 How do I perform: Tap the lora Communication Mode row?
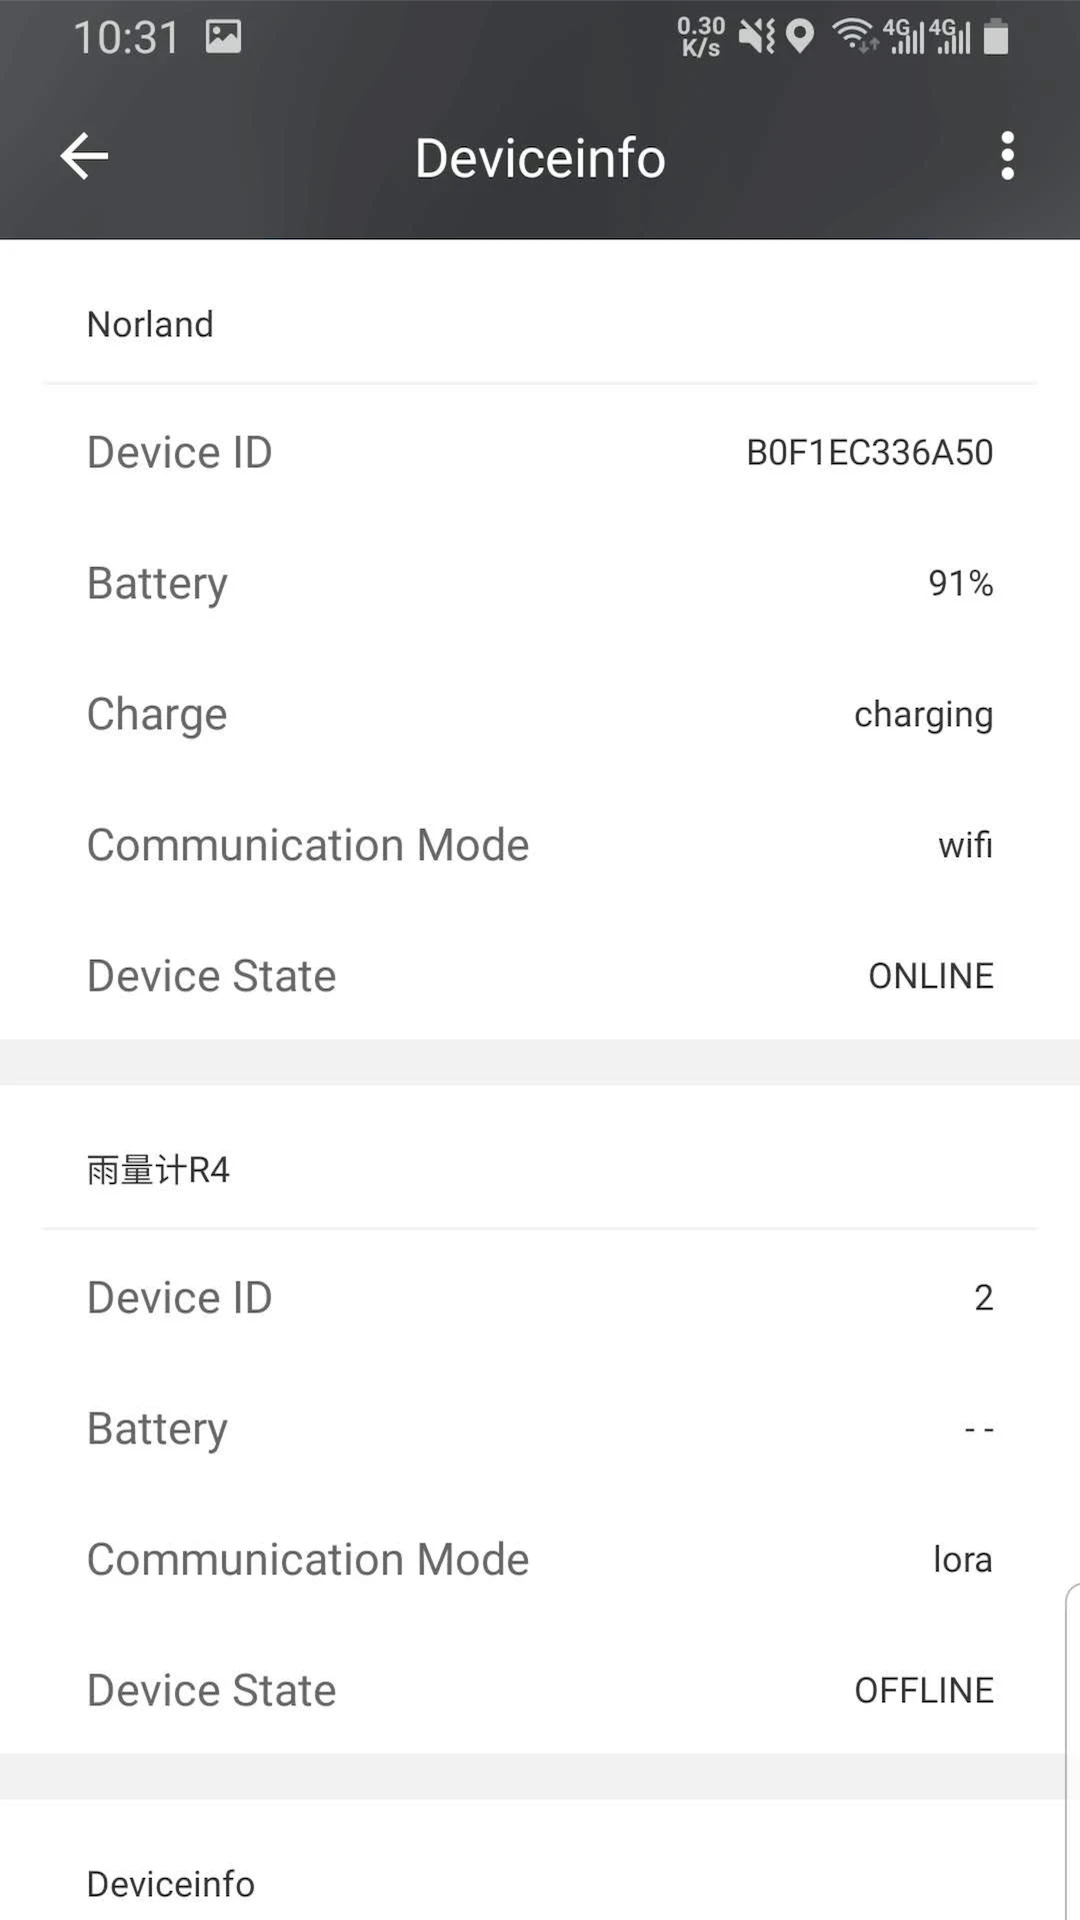coord(540,1560)
